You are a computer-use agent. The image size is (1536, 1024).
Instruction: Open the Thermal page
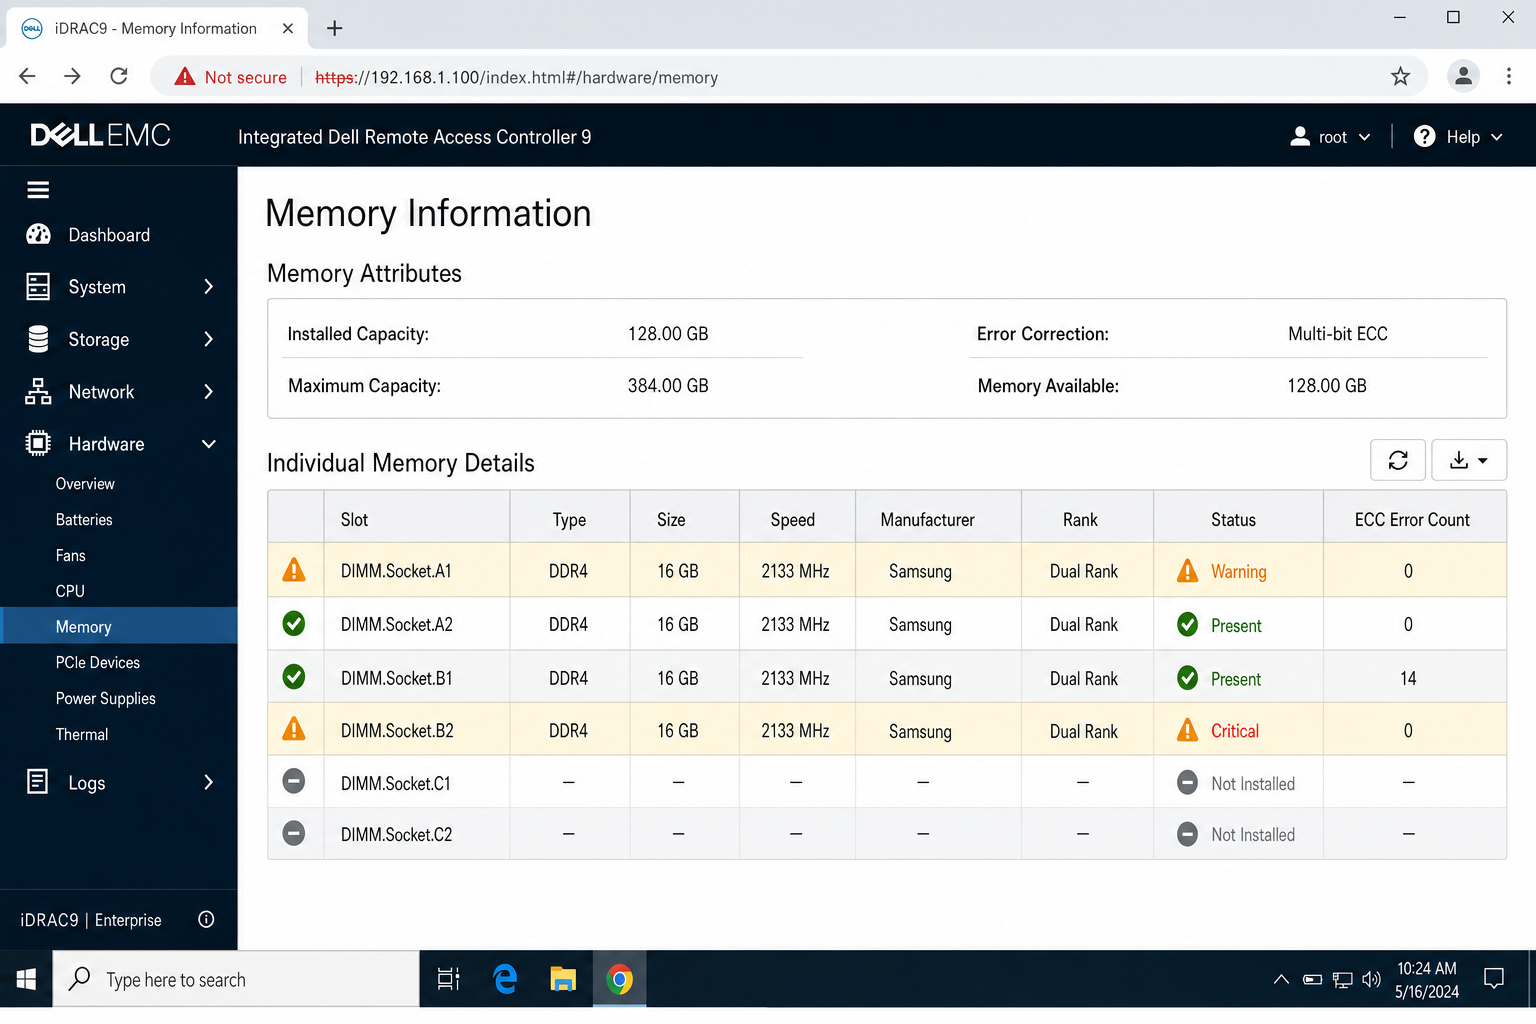tap(82, 735)
